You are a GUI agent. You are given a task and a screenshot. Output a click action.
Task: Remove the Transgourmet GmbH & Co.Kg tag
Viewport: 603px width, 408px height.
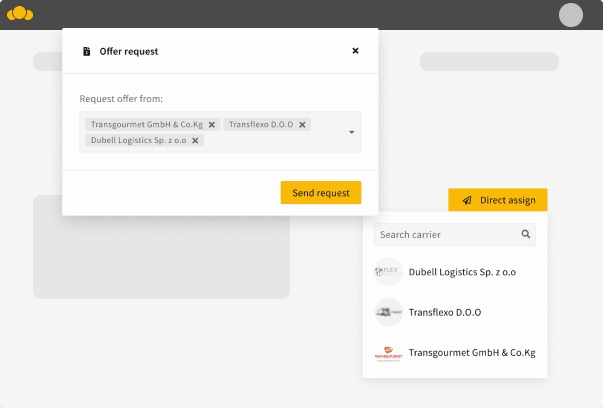212,125
